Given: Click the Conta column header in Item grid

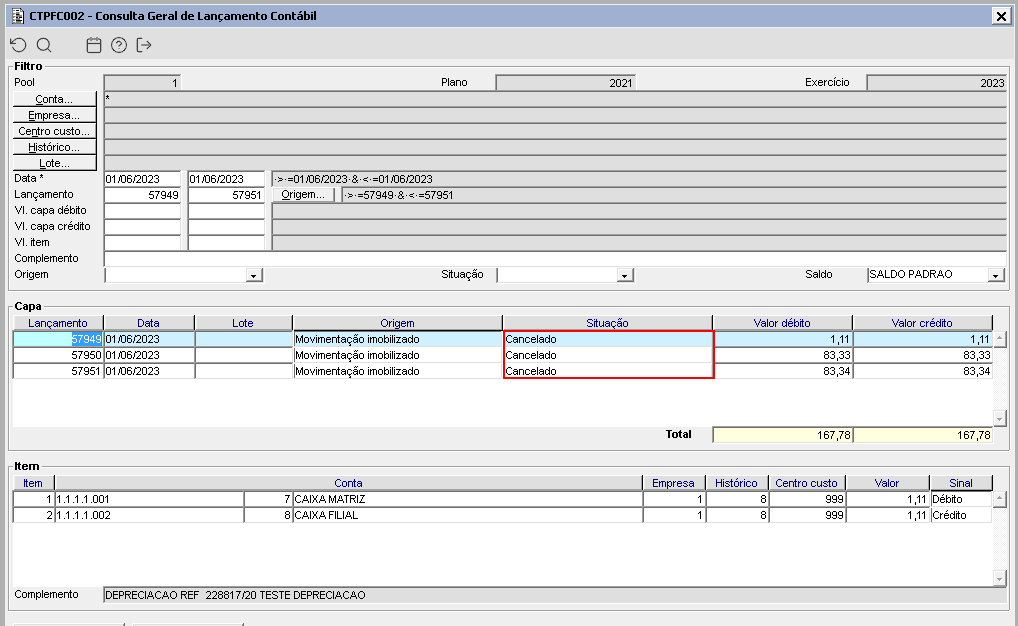Looking at the screenshot, I should (x=349, y=482).
